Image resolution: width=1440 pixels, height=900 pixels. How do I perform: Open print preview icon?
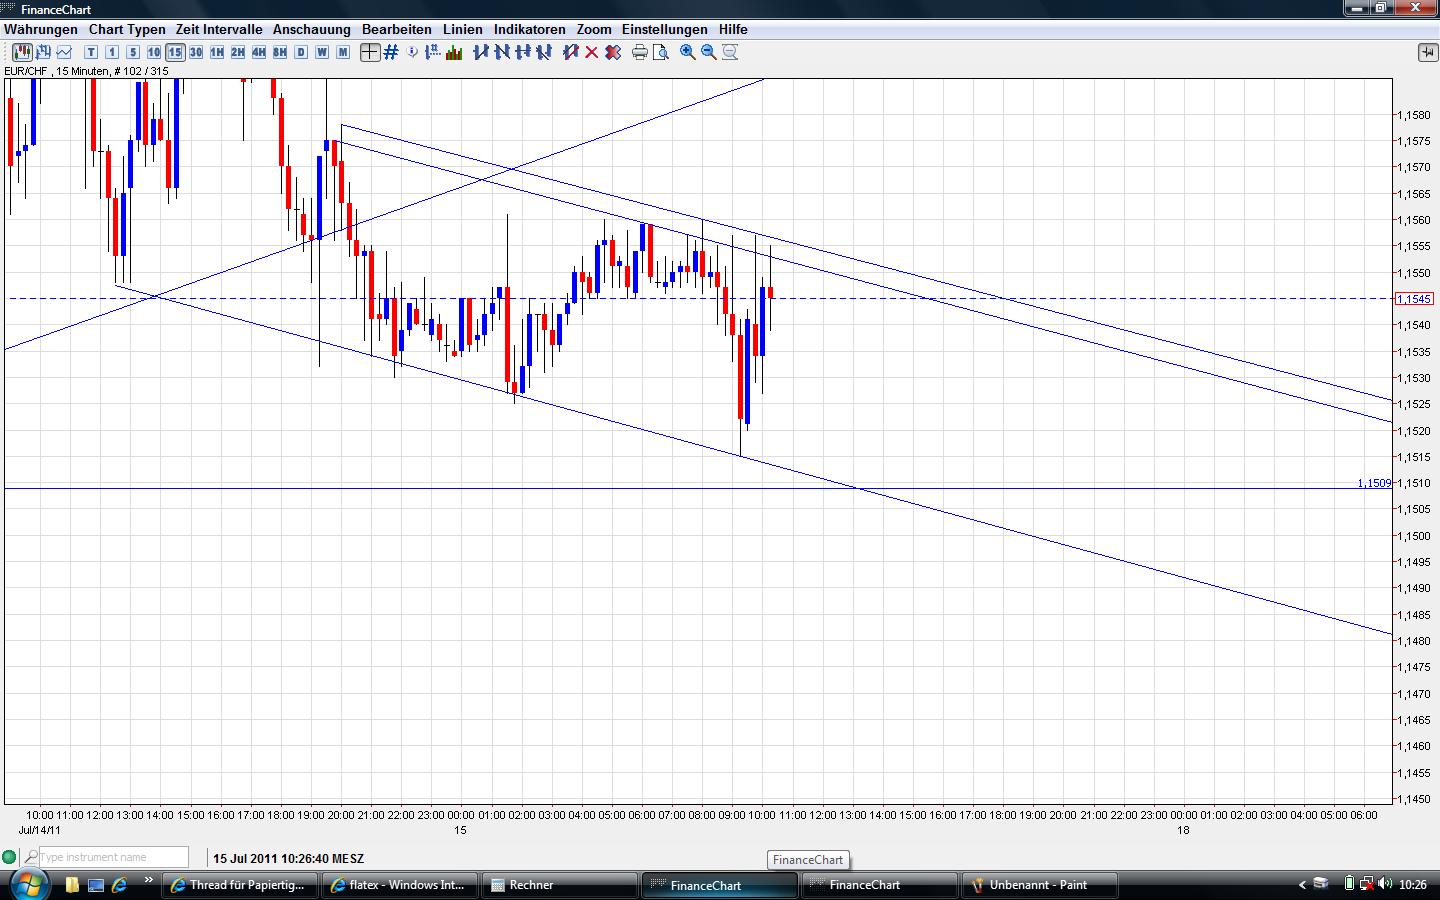tap(661, 52)
